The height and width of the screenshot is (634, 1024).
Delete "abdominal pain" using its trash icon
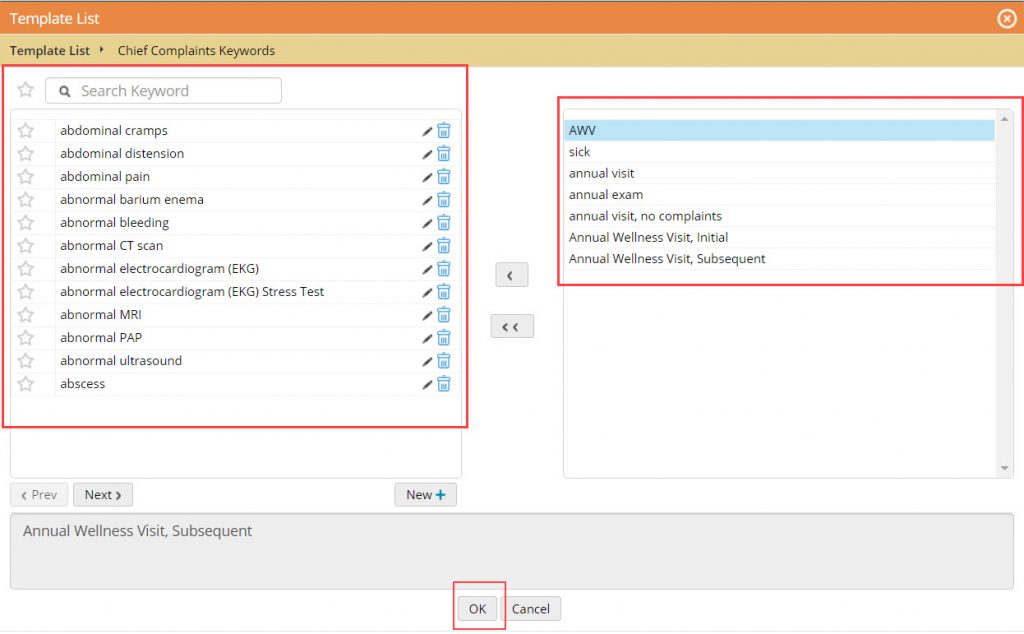pyautogui.click(x=444, y=176)
